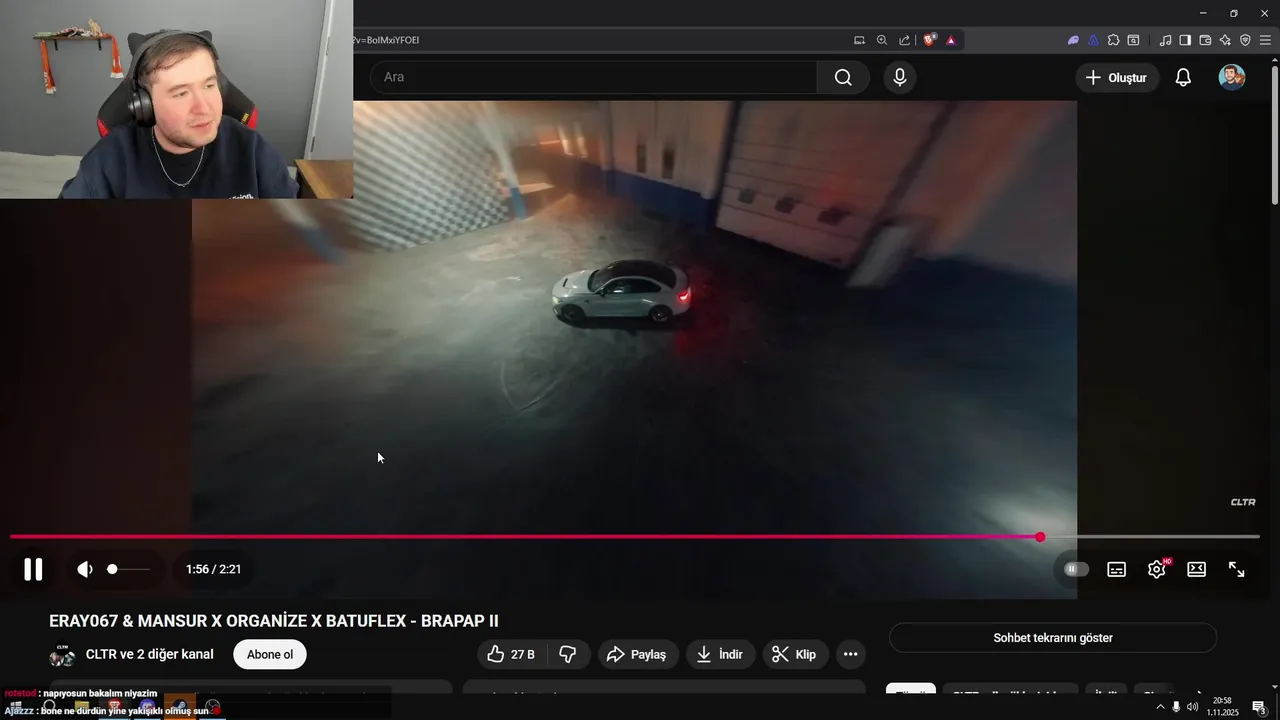
Task: Toggle the browser sidebar panel icon
Action: pyautogui.click(x=1185, y=40)
